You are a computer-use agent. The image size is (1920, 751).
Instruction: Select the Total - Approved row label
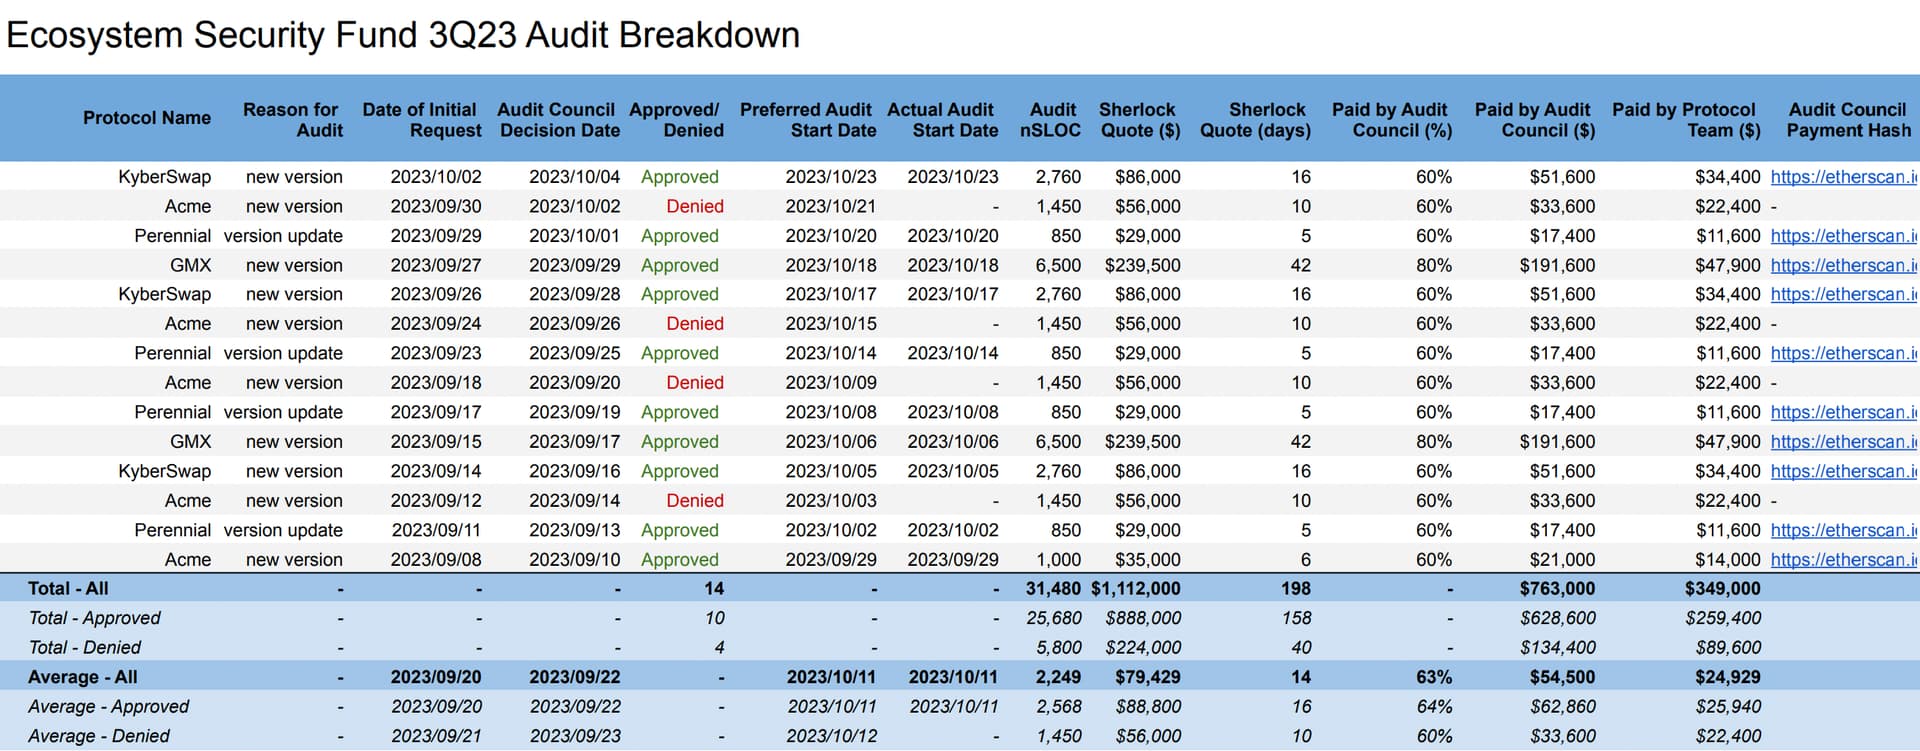pyautogui.click(x=94, y=618)
